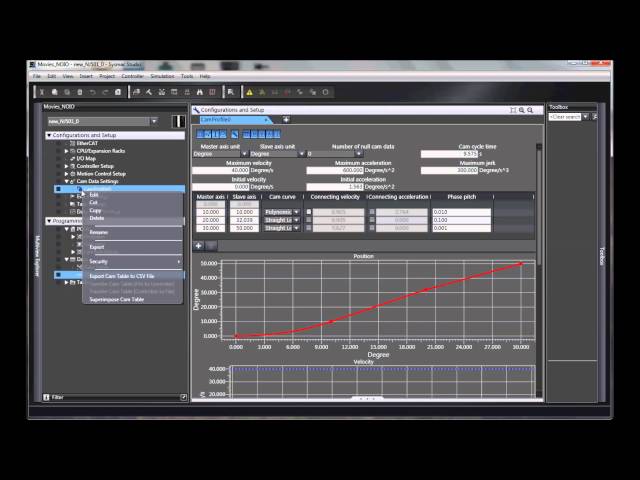
Task: Open the Controller menu
Action: (132, 76)
